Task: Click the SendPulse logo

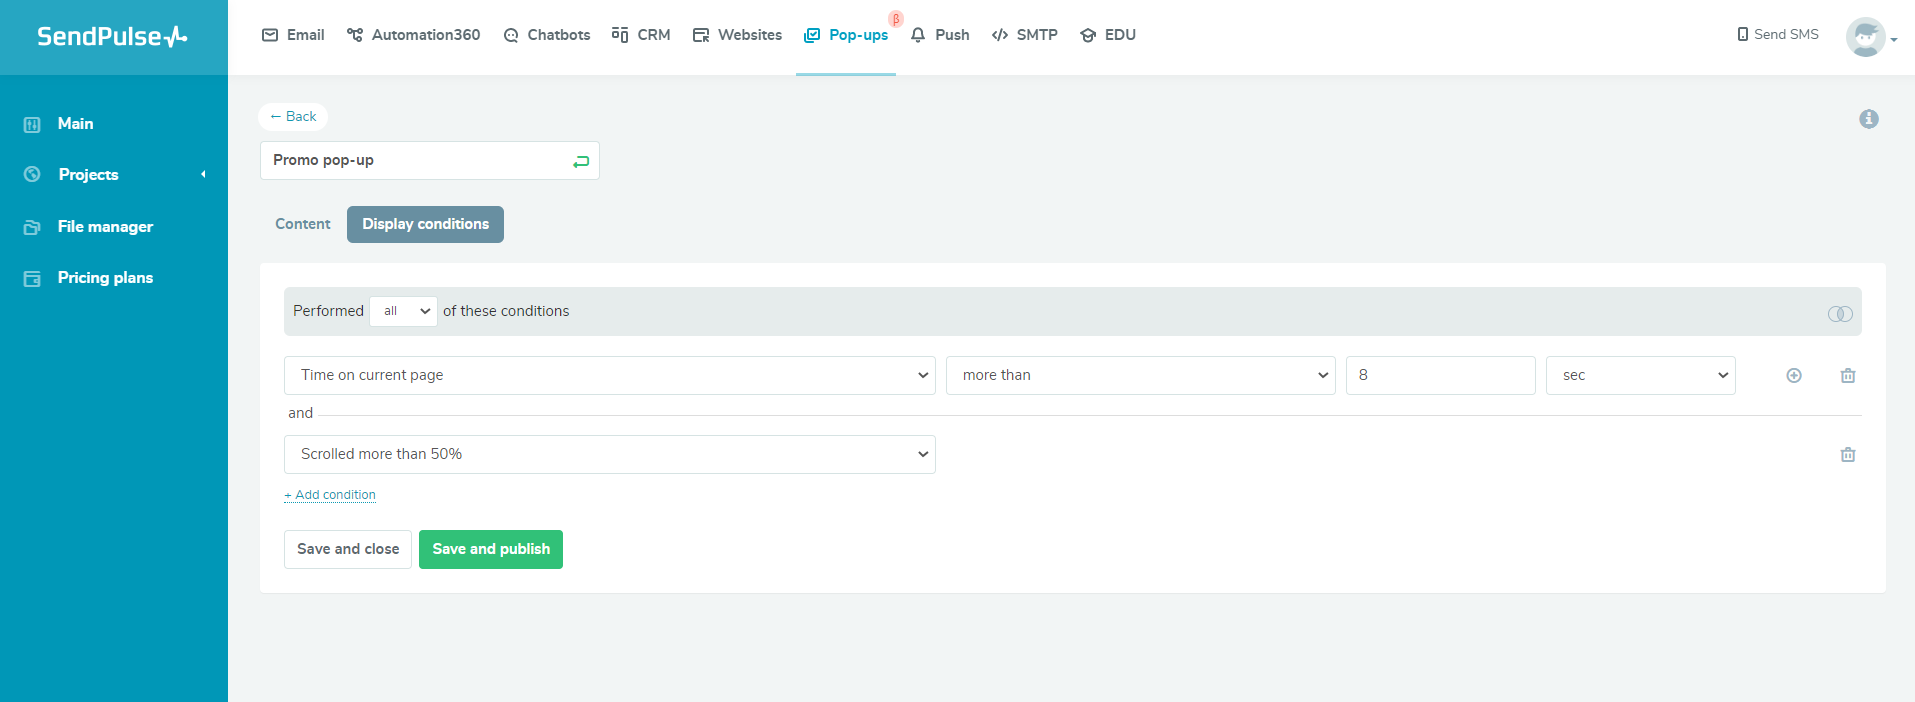Action: [112, 37]
